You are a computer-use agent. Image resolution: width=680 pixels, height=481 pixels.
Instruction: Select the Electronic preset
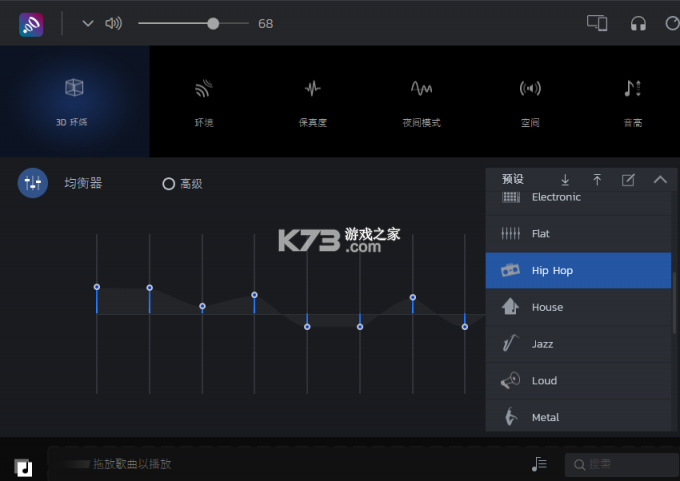579,203
